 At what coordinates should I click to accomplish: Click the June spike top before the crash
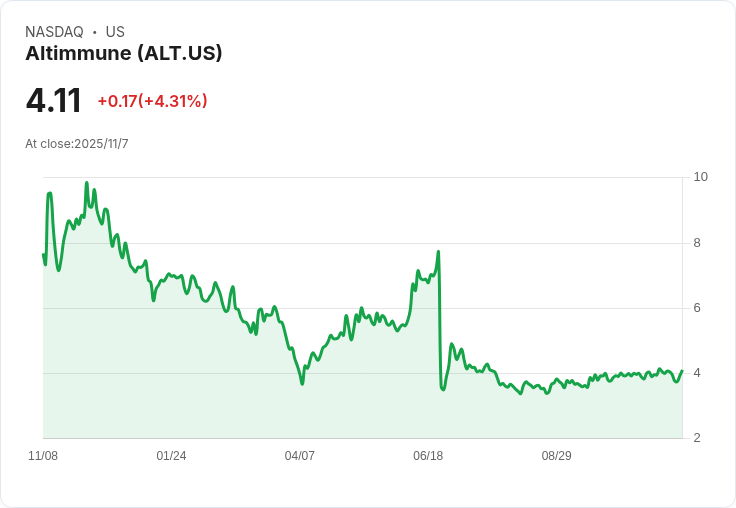pos(438,252)
